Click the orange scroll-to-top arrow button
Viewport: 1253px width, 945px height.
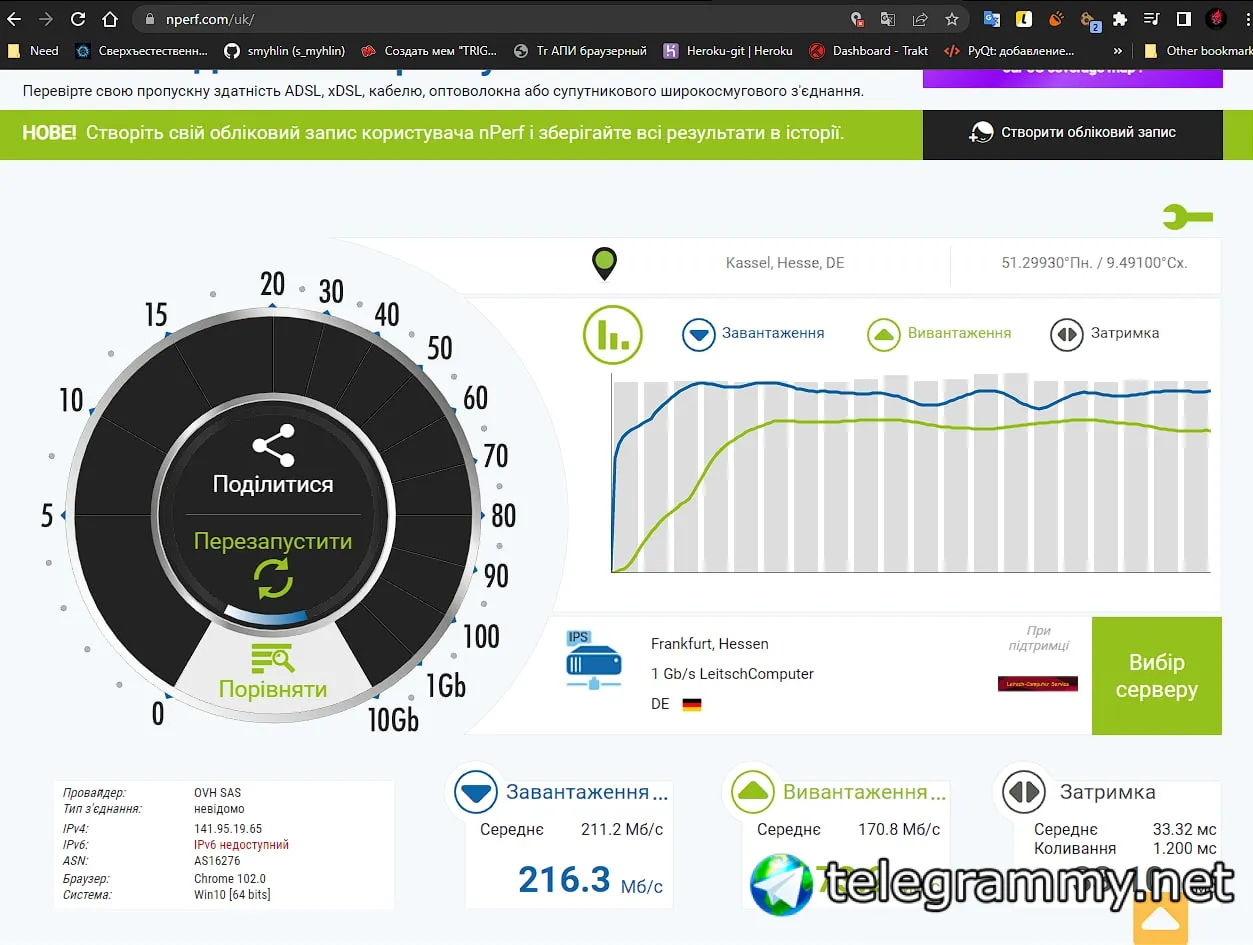pos(1161,918)
